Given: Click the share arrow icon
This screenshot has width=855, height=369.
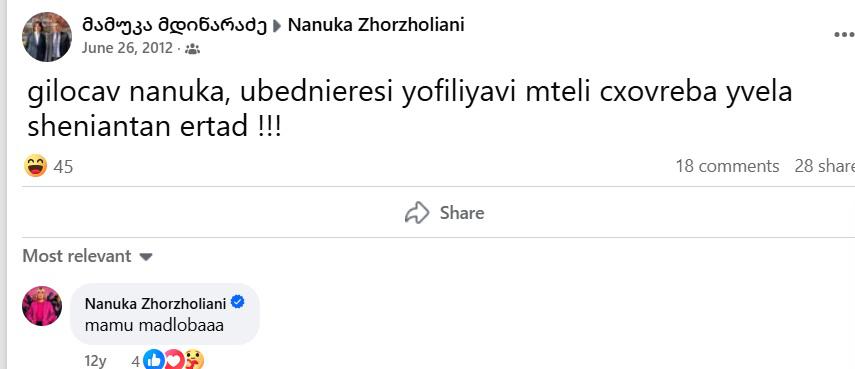Looking at the screenshot, I should (417, 213).
